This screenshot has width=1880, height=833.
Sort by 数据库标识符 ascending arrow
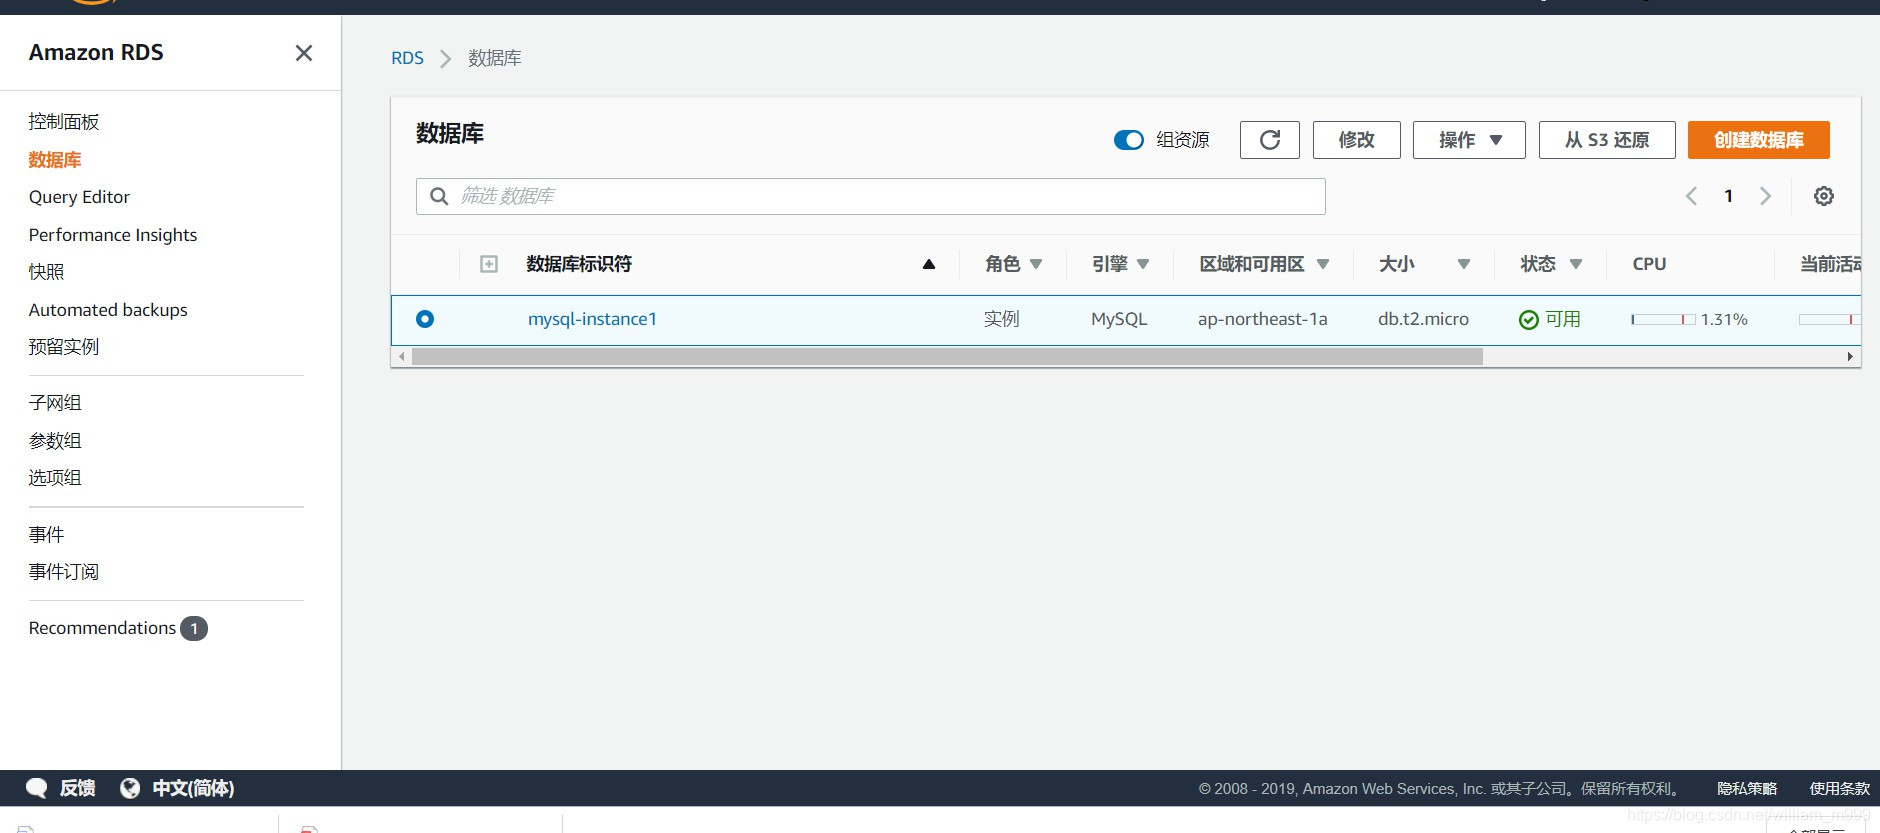[x=928, y=264]
